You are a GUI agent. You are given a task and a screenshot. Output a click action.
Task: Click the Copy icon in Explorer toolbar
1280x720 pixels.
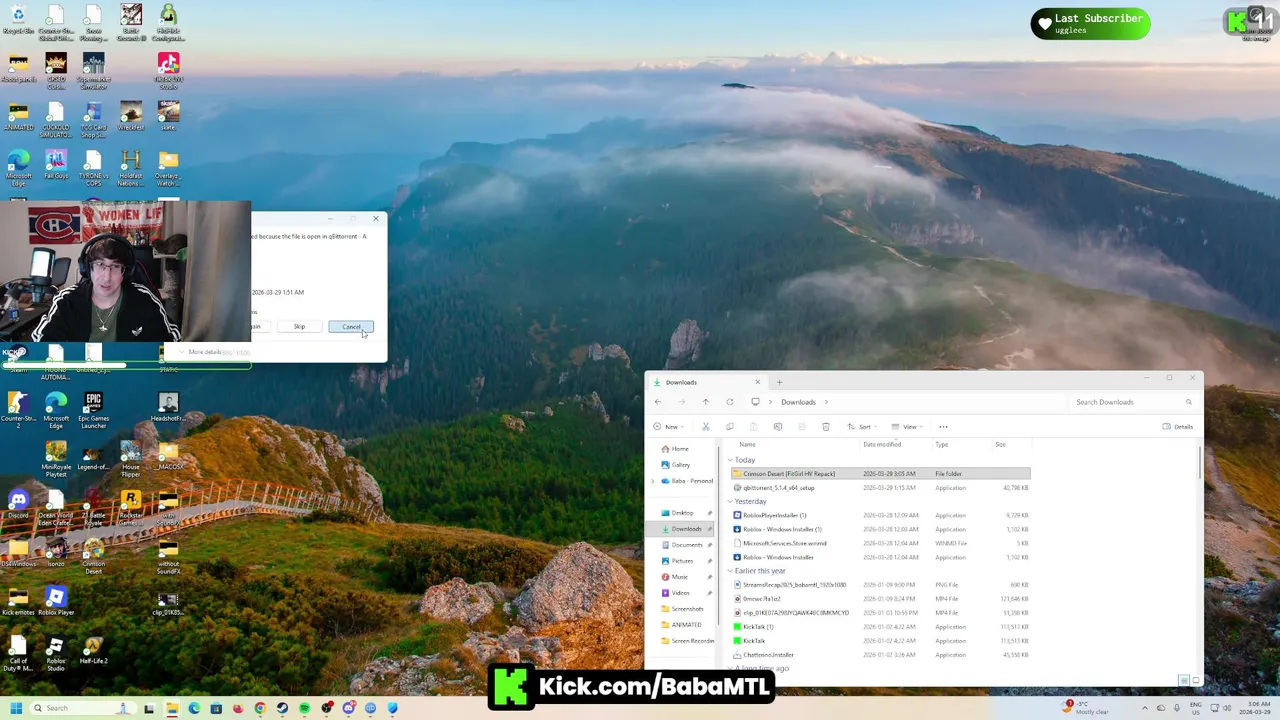[x=729, y=427]
